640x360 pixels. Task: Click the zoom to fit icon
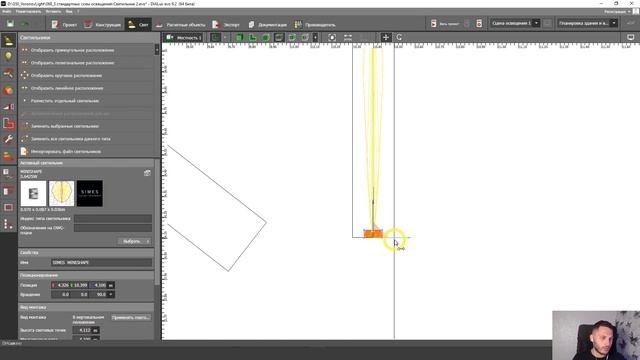[x=332, y=38]
